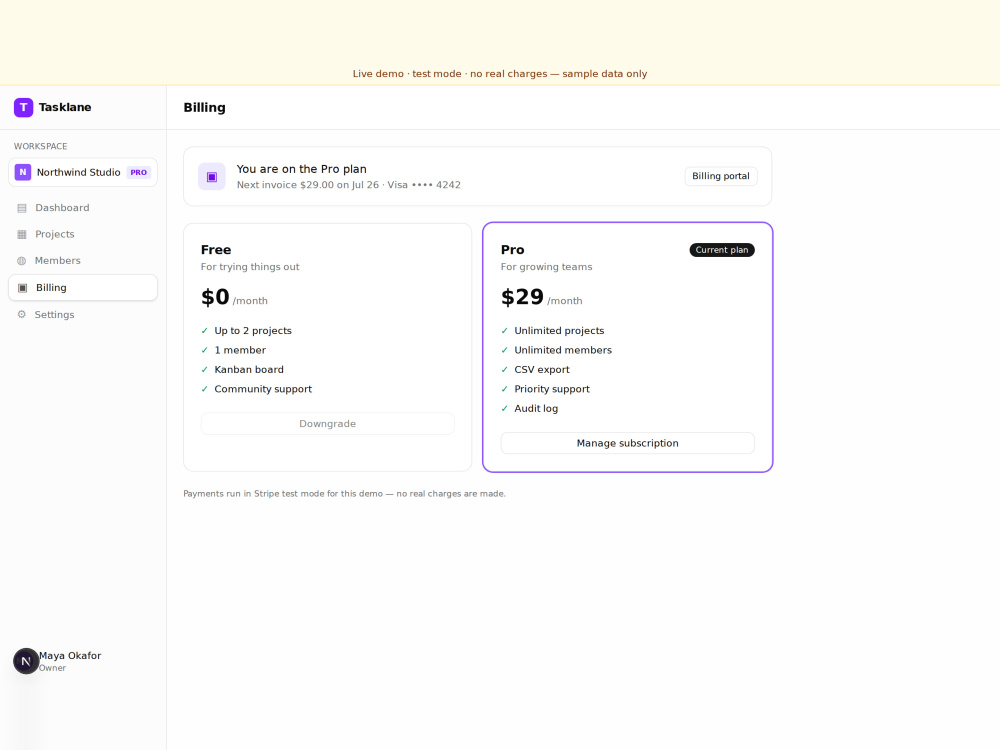Click the $29 price on Pro plan
The width and height of the screenshot is (1000, 750).
(522, 297)
